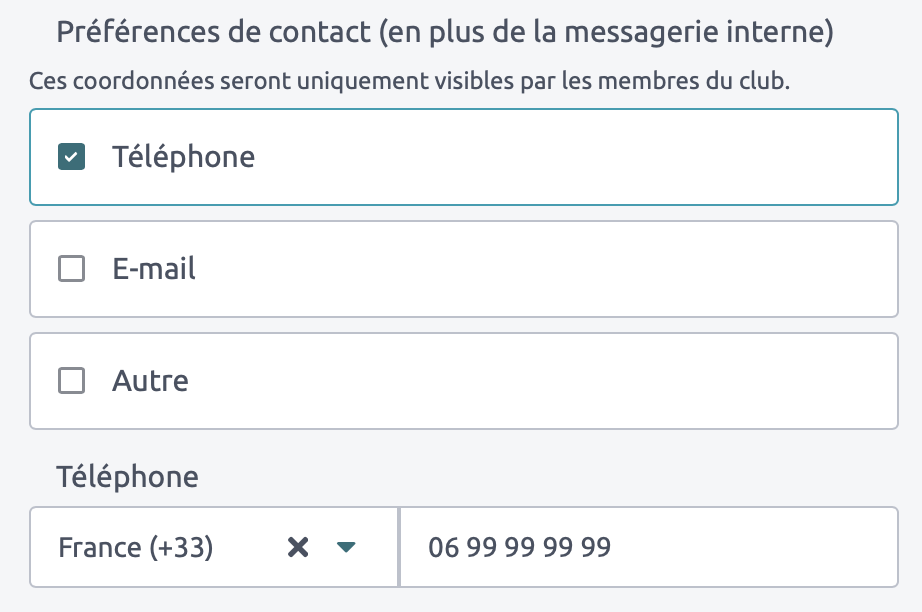
Task: Select the E-mail option label text
Action: (x=154, y=269)
